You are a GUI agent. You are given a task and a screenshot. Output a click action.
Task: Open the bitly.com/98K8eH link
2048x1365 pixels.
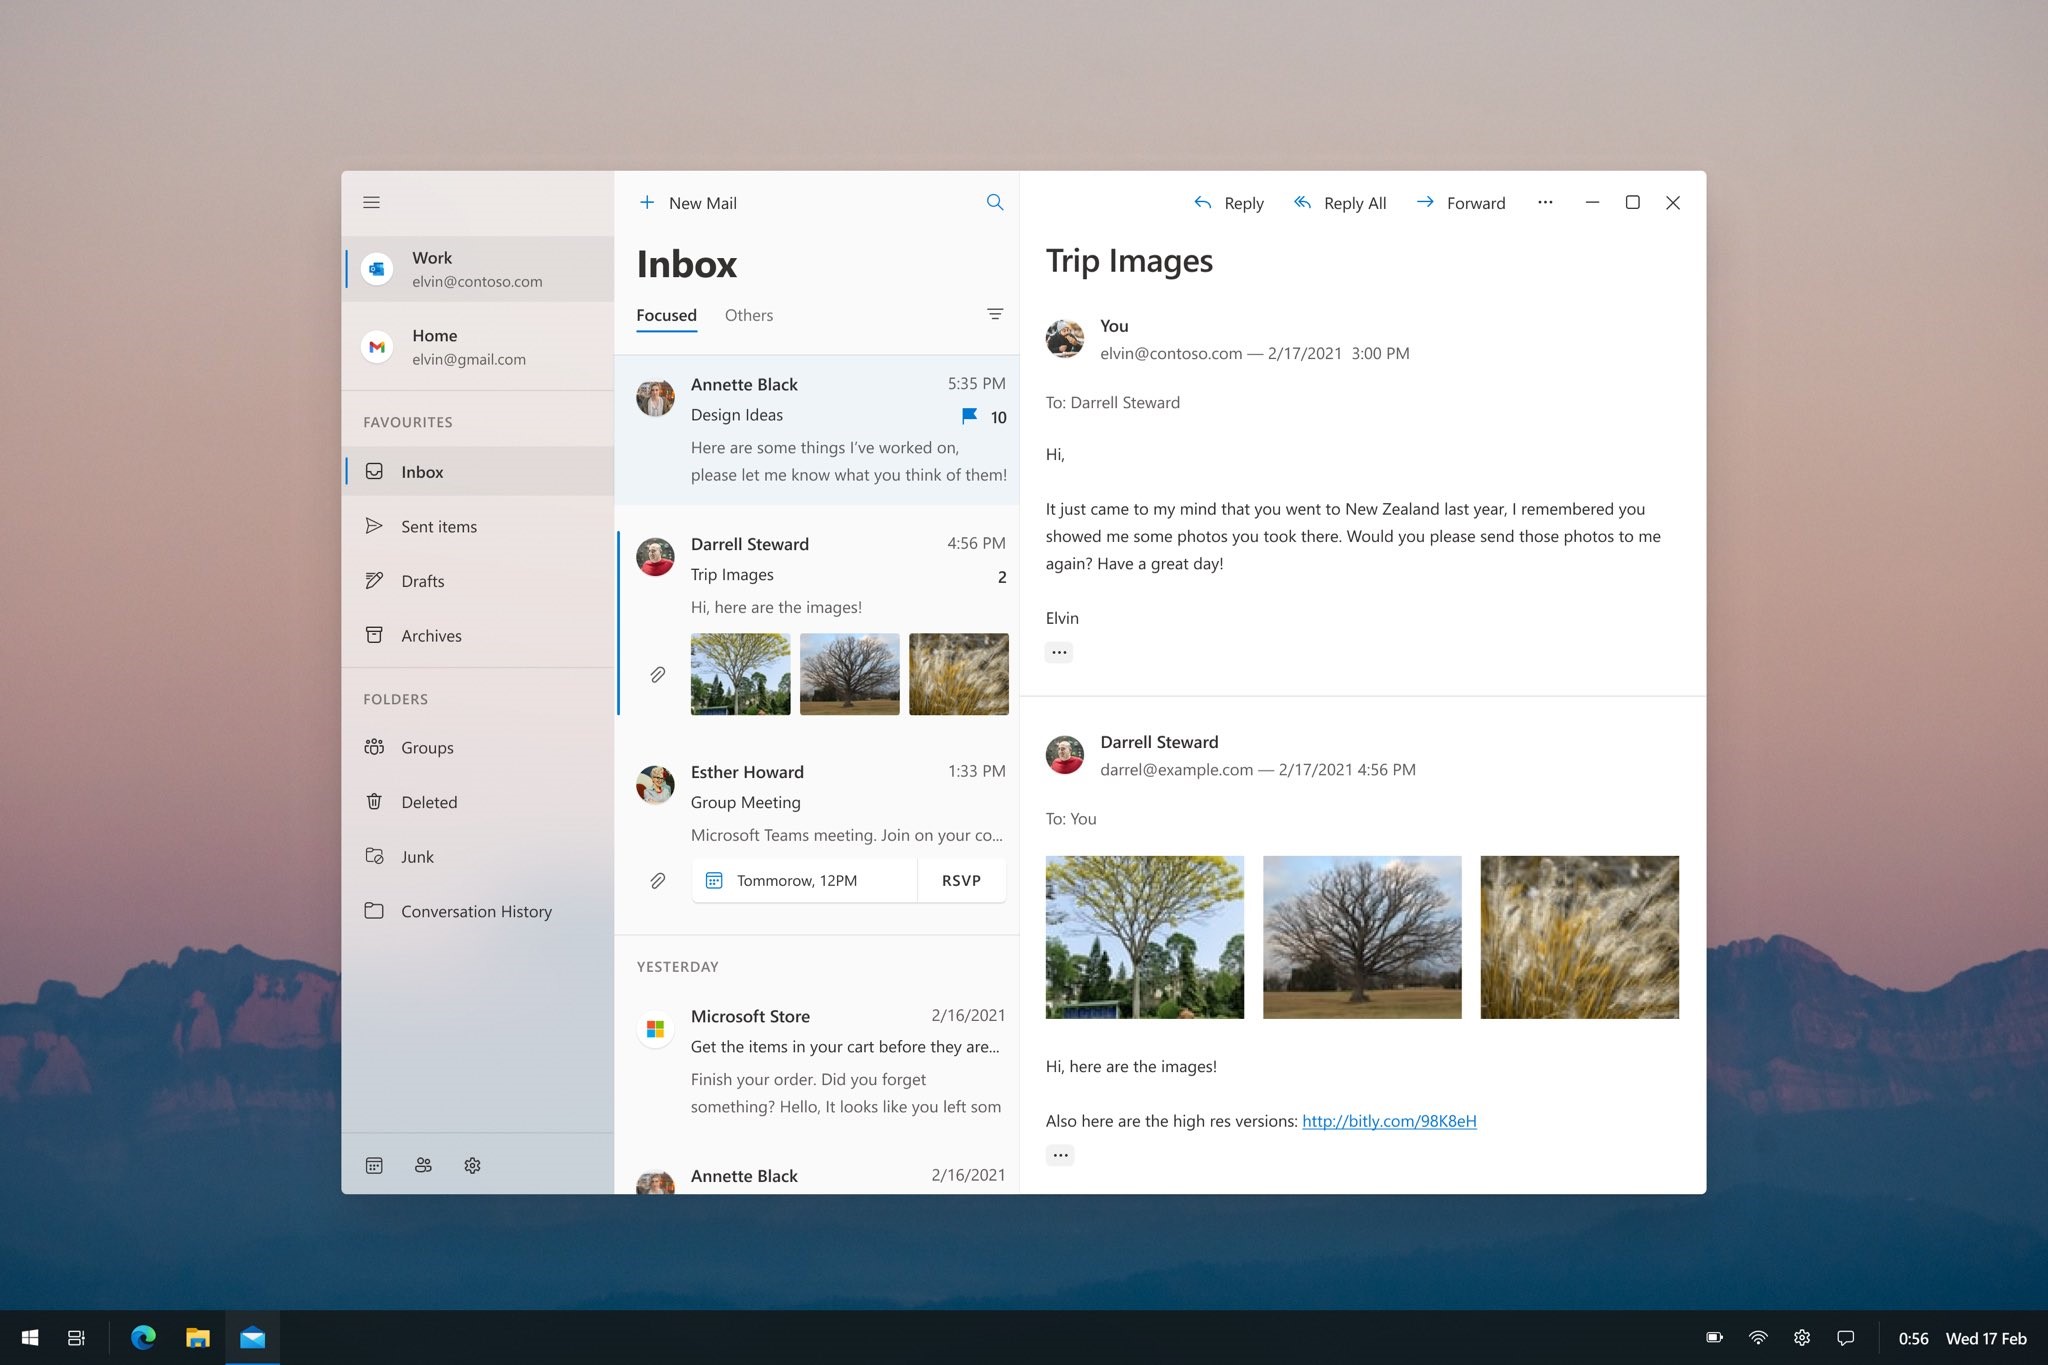[1389, 1121]
